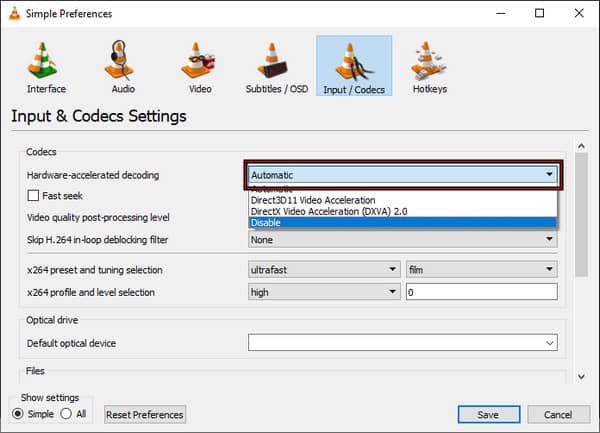Select the All show settings radio
Screen dimensions: 600x433
point(66,413)
